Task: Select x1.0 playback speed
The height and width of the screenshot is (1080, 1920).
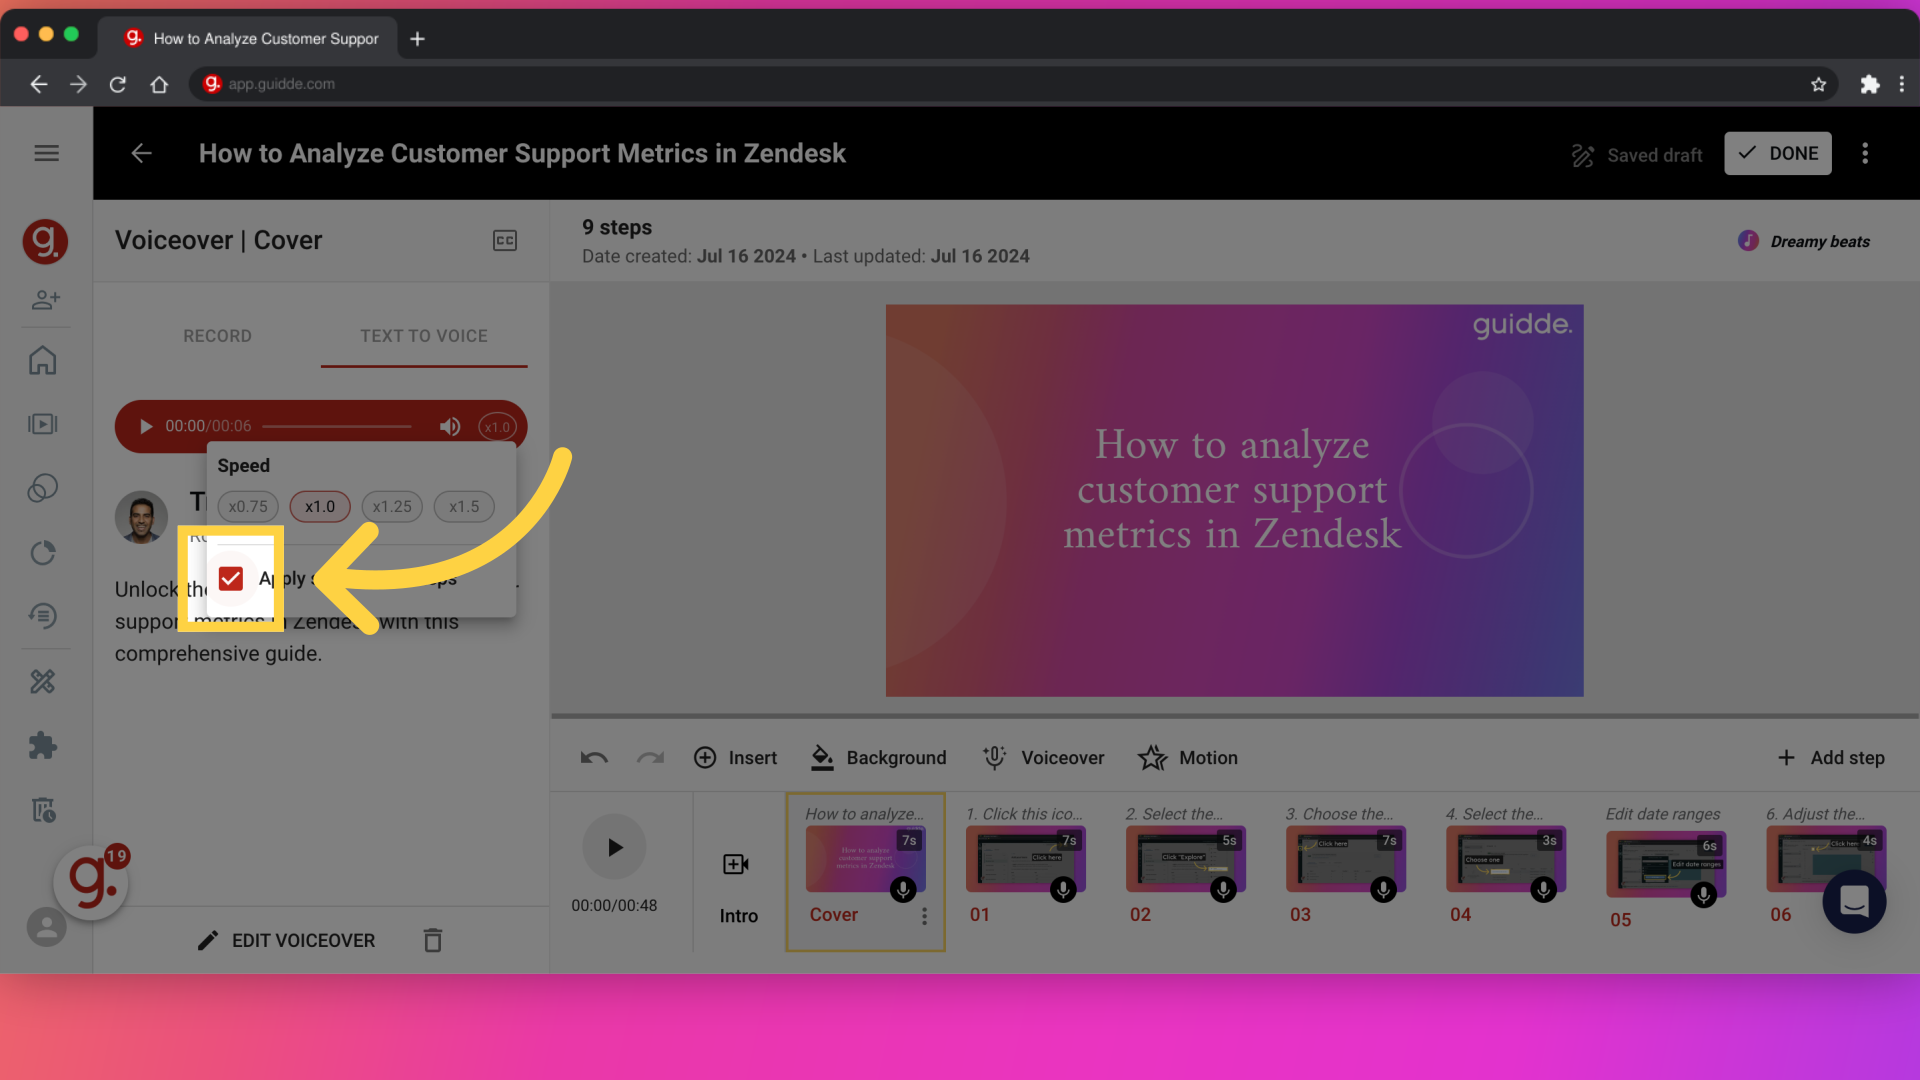Action: [x=320, y=507]
